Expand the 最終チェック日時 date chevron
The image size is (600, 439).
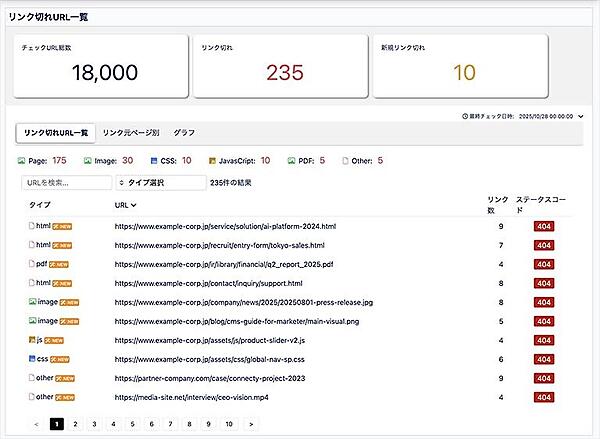coord(580,116)
